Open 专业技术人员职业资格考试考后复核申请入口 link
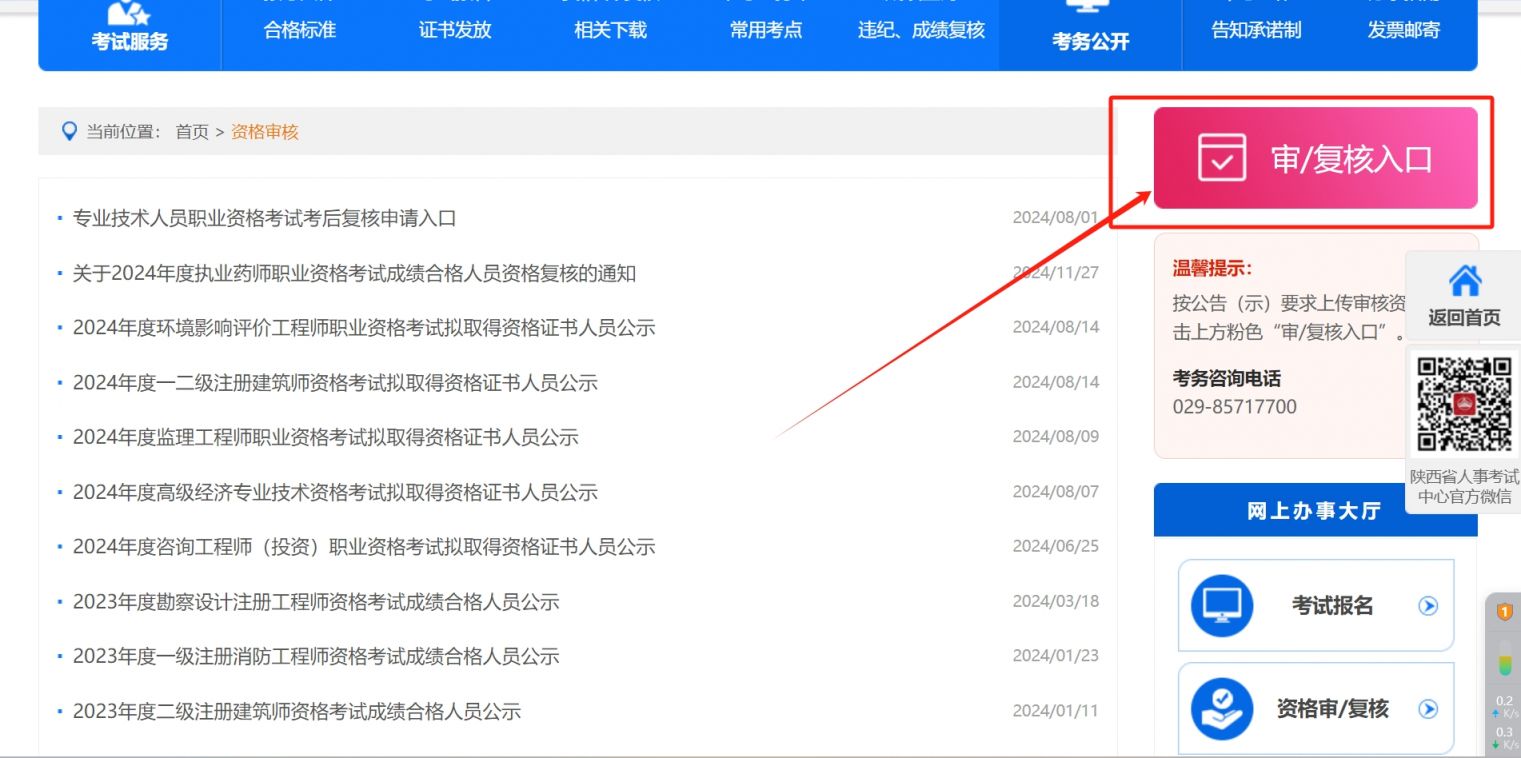This screenshot has width=1521, height=758. tap(264, 218)
